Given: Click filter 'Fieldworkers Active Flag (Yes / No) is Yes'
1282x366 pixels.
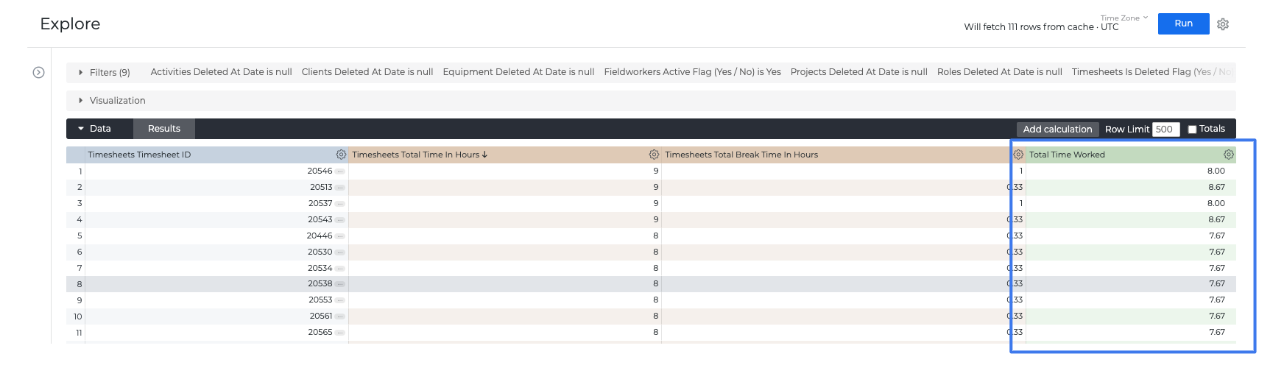Looking at the screenshot, I should pos(692,72).
